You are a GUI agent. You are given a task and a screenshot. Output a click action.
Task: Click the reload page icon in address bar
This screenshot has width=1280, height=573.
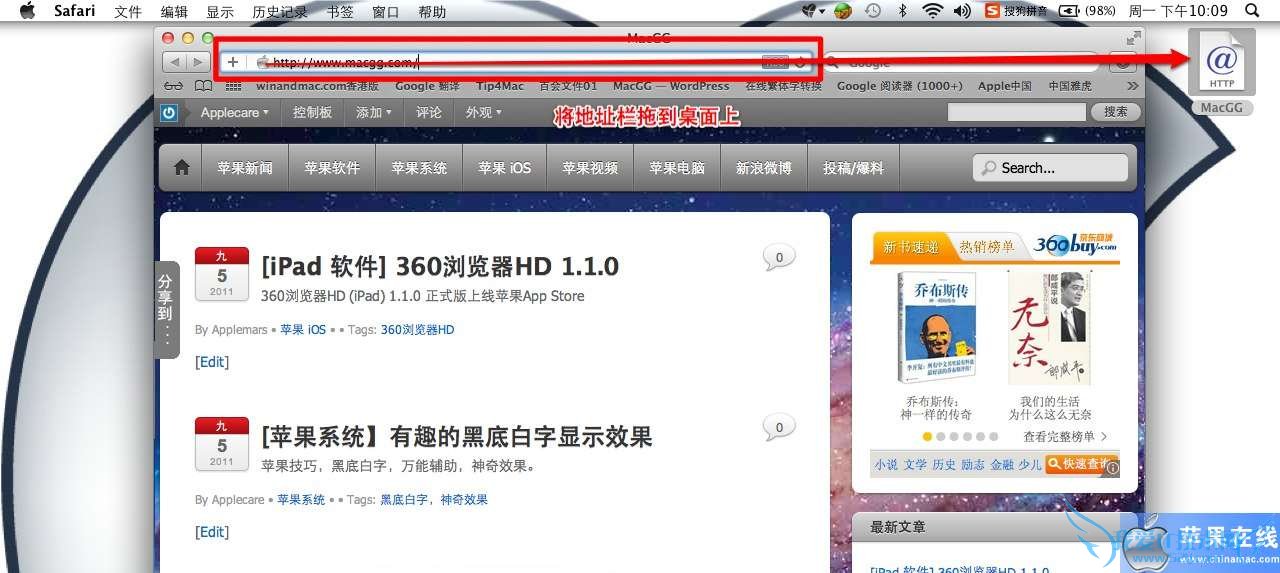800,62
